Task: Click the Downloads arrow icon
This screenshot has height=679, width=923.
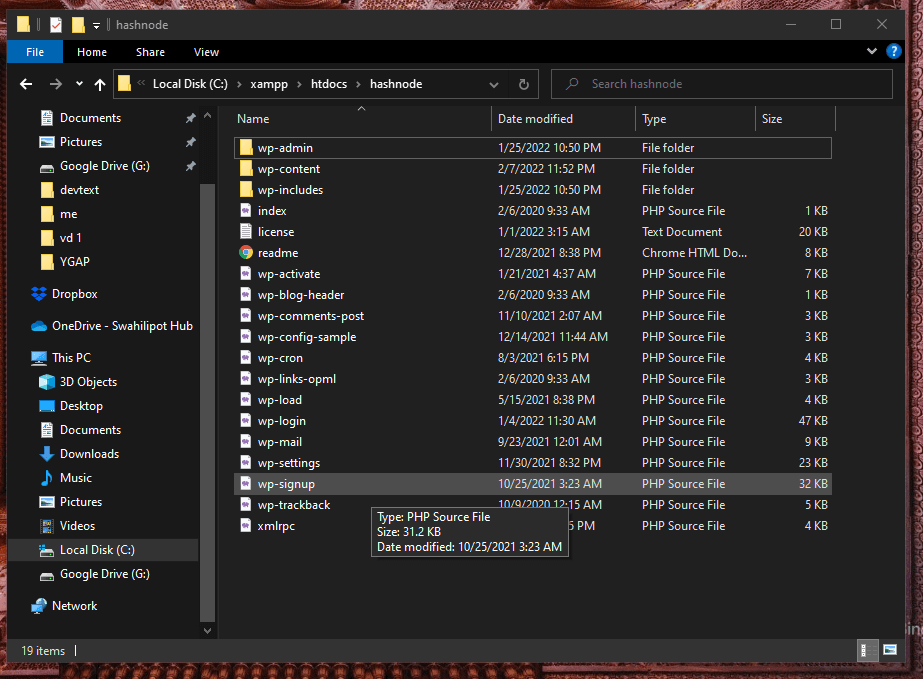Action: coord(47,454)
